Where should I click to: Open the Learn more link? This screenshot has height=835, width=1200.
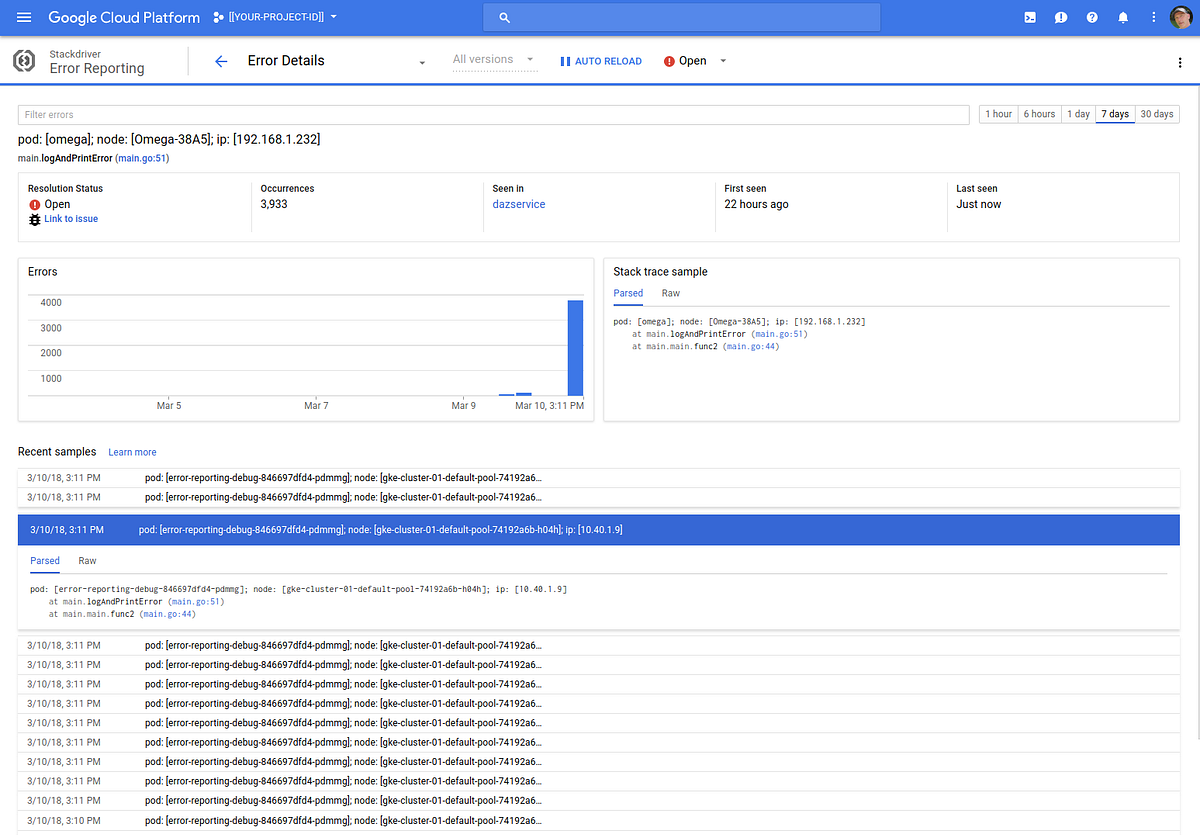click(x=132, y=452)
